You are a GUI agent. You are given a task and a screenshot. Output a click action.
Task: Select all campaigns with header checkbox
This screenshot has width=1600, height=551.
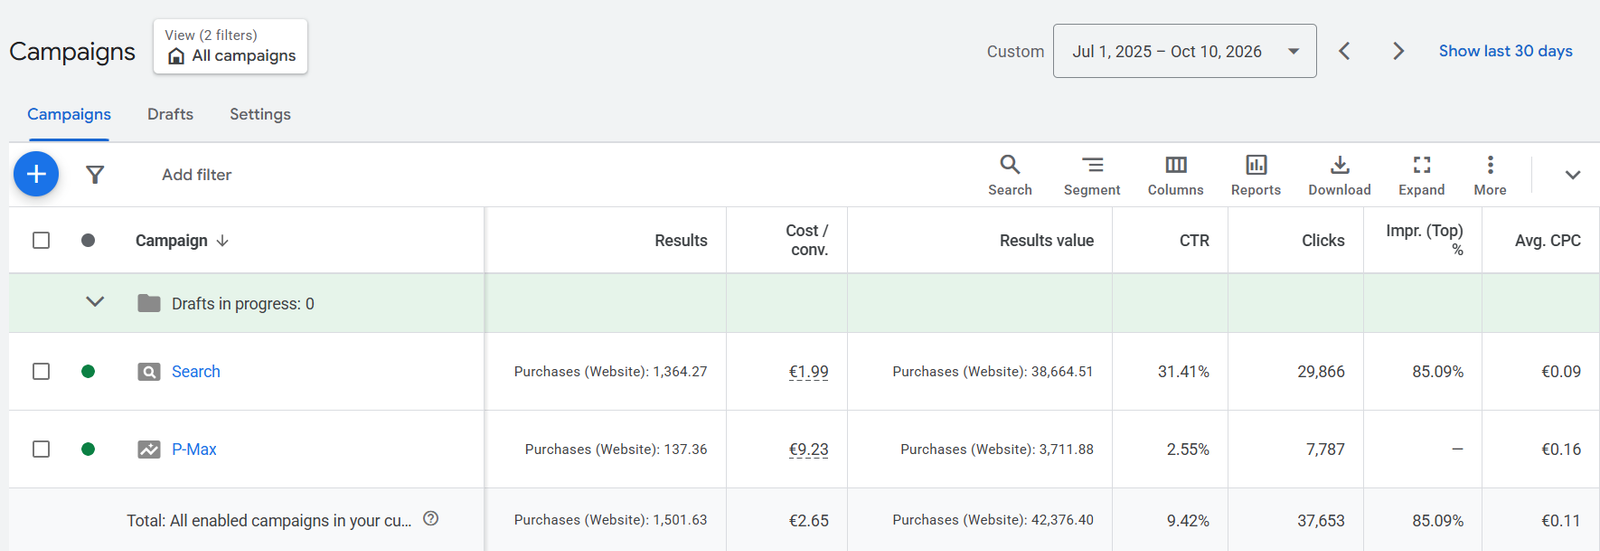pyautogui.click(x=41, y=240)
